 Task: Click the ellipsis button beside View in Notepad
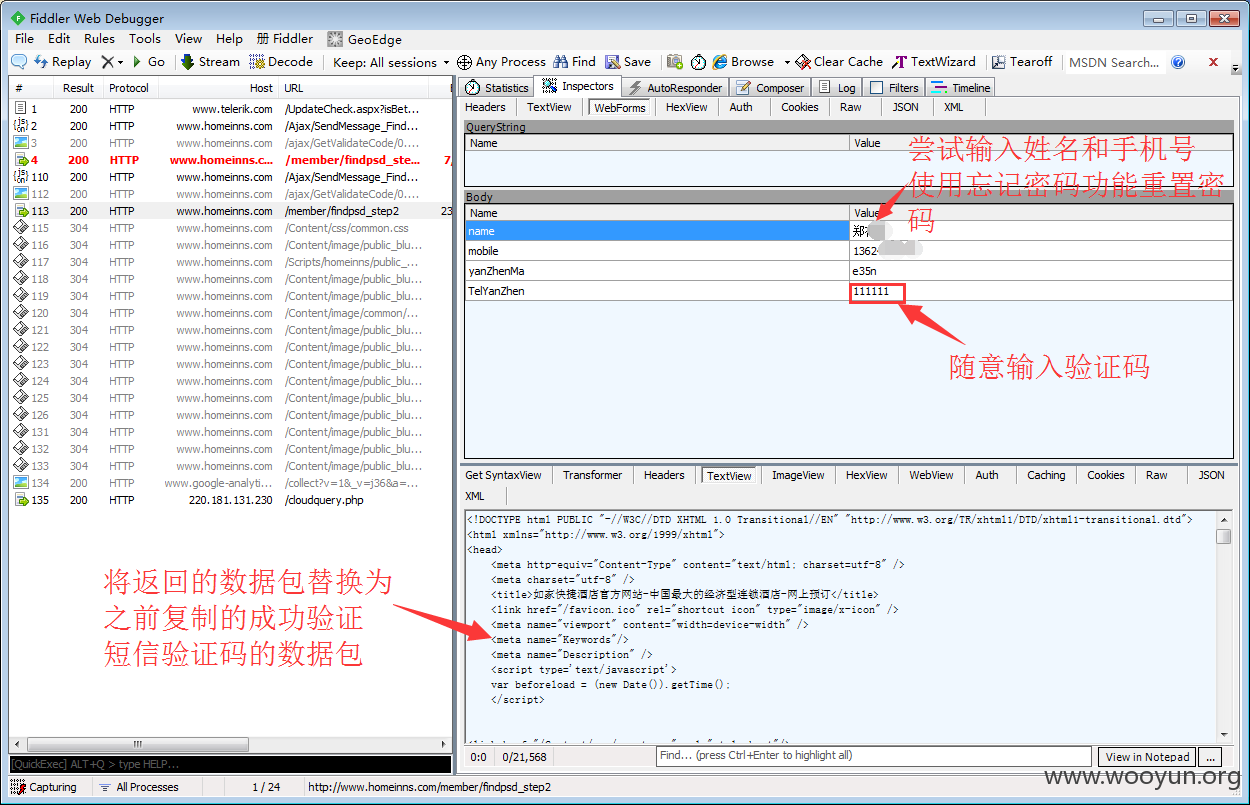click(x=1210, y=757)
